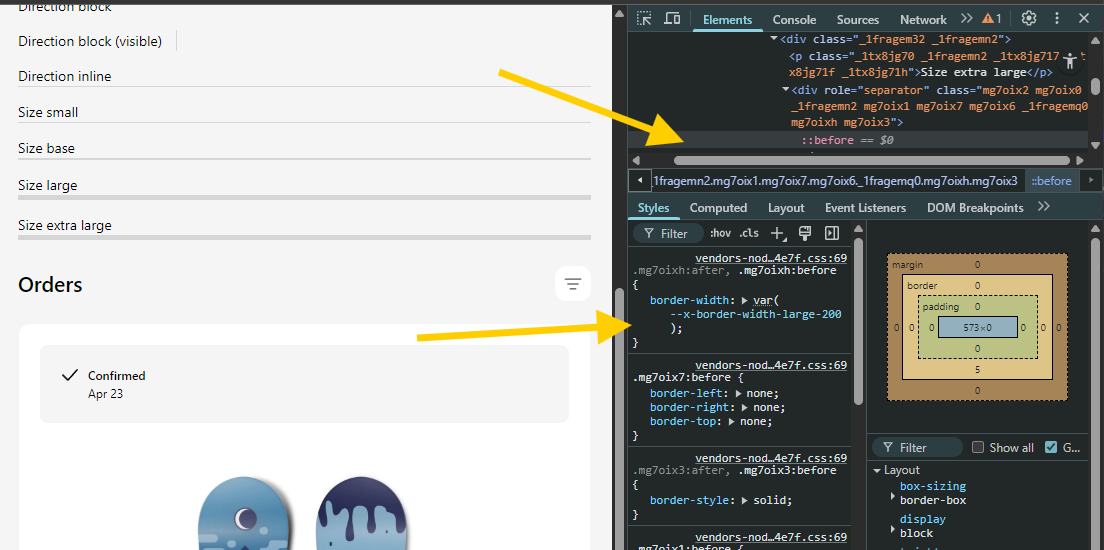Click the Size extra large label on page
The image size is (1104, 550).
pyautogui.click(x=65, y=225)
